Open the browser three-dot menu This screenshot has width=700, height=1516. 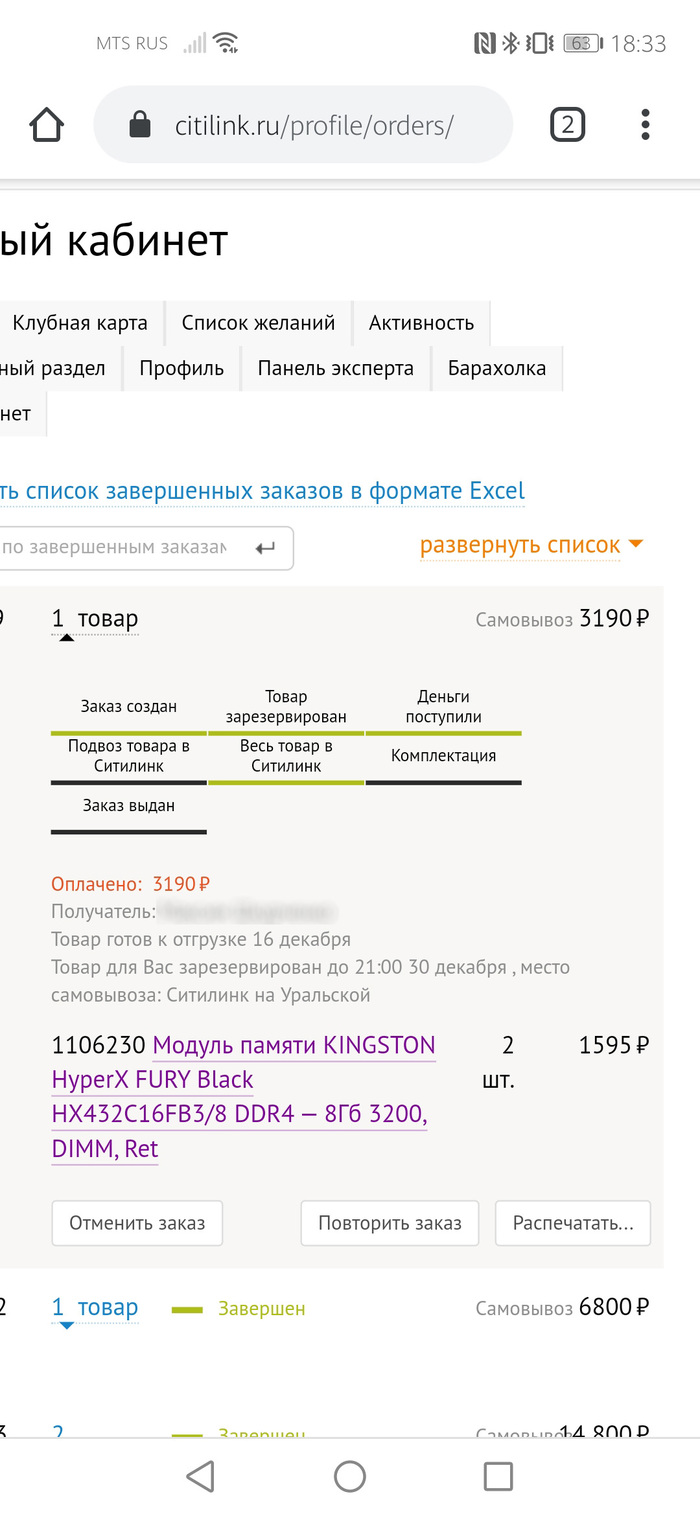[645, 125]
